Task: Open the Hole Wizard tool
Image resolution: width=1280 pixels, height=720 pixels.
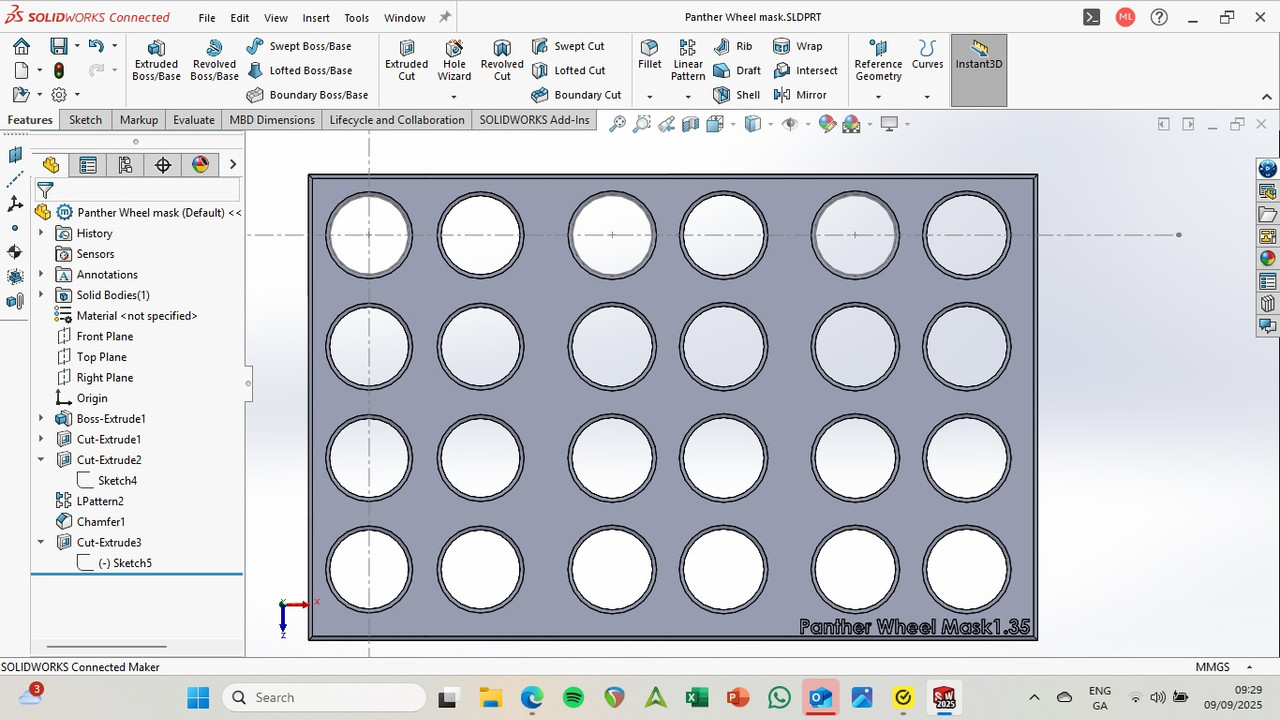Action: point(454,61)
